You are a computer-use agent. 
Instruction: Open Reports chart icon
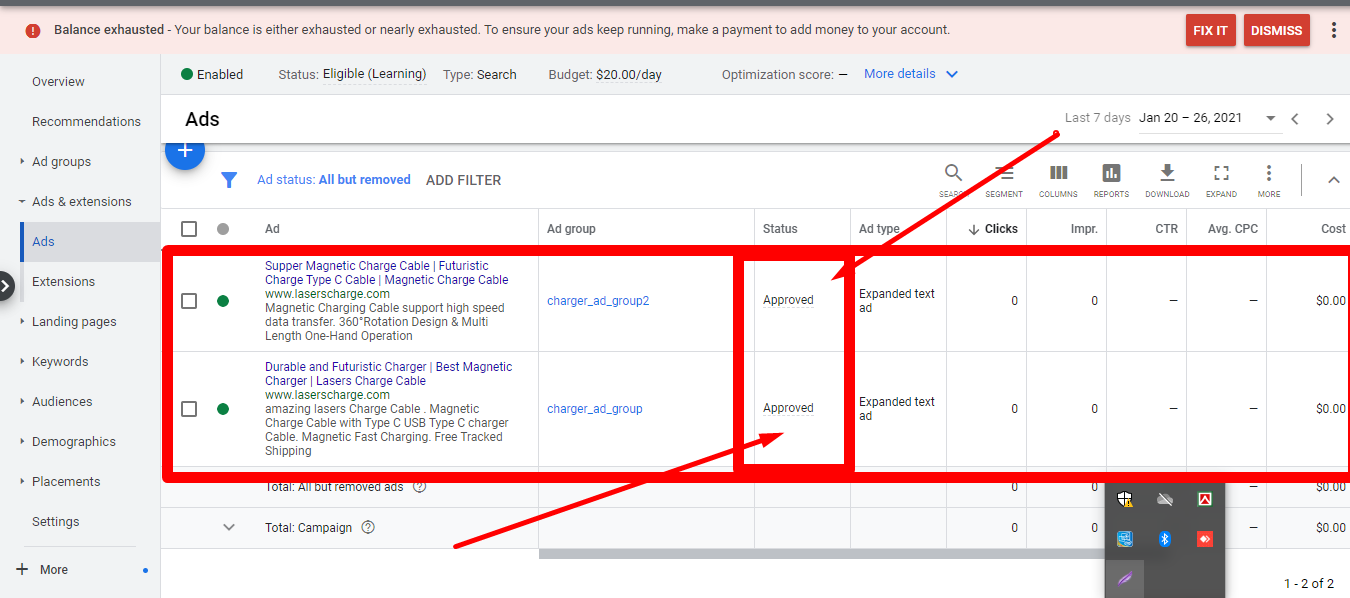(x=1111, y=174)
